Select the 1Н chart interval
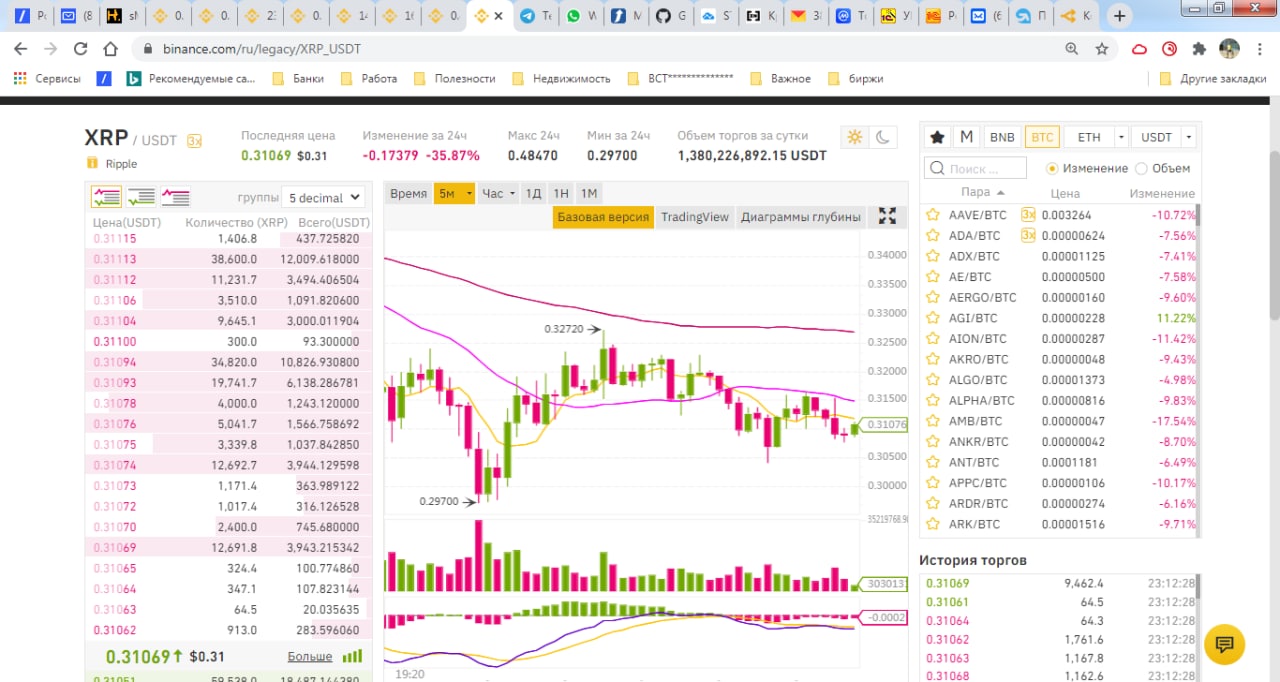Screen dimensions: 1280x682 coord(561,194)
